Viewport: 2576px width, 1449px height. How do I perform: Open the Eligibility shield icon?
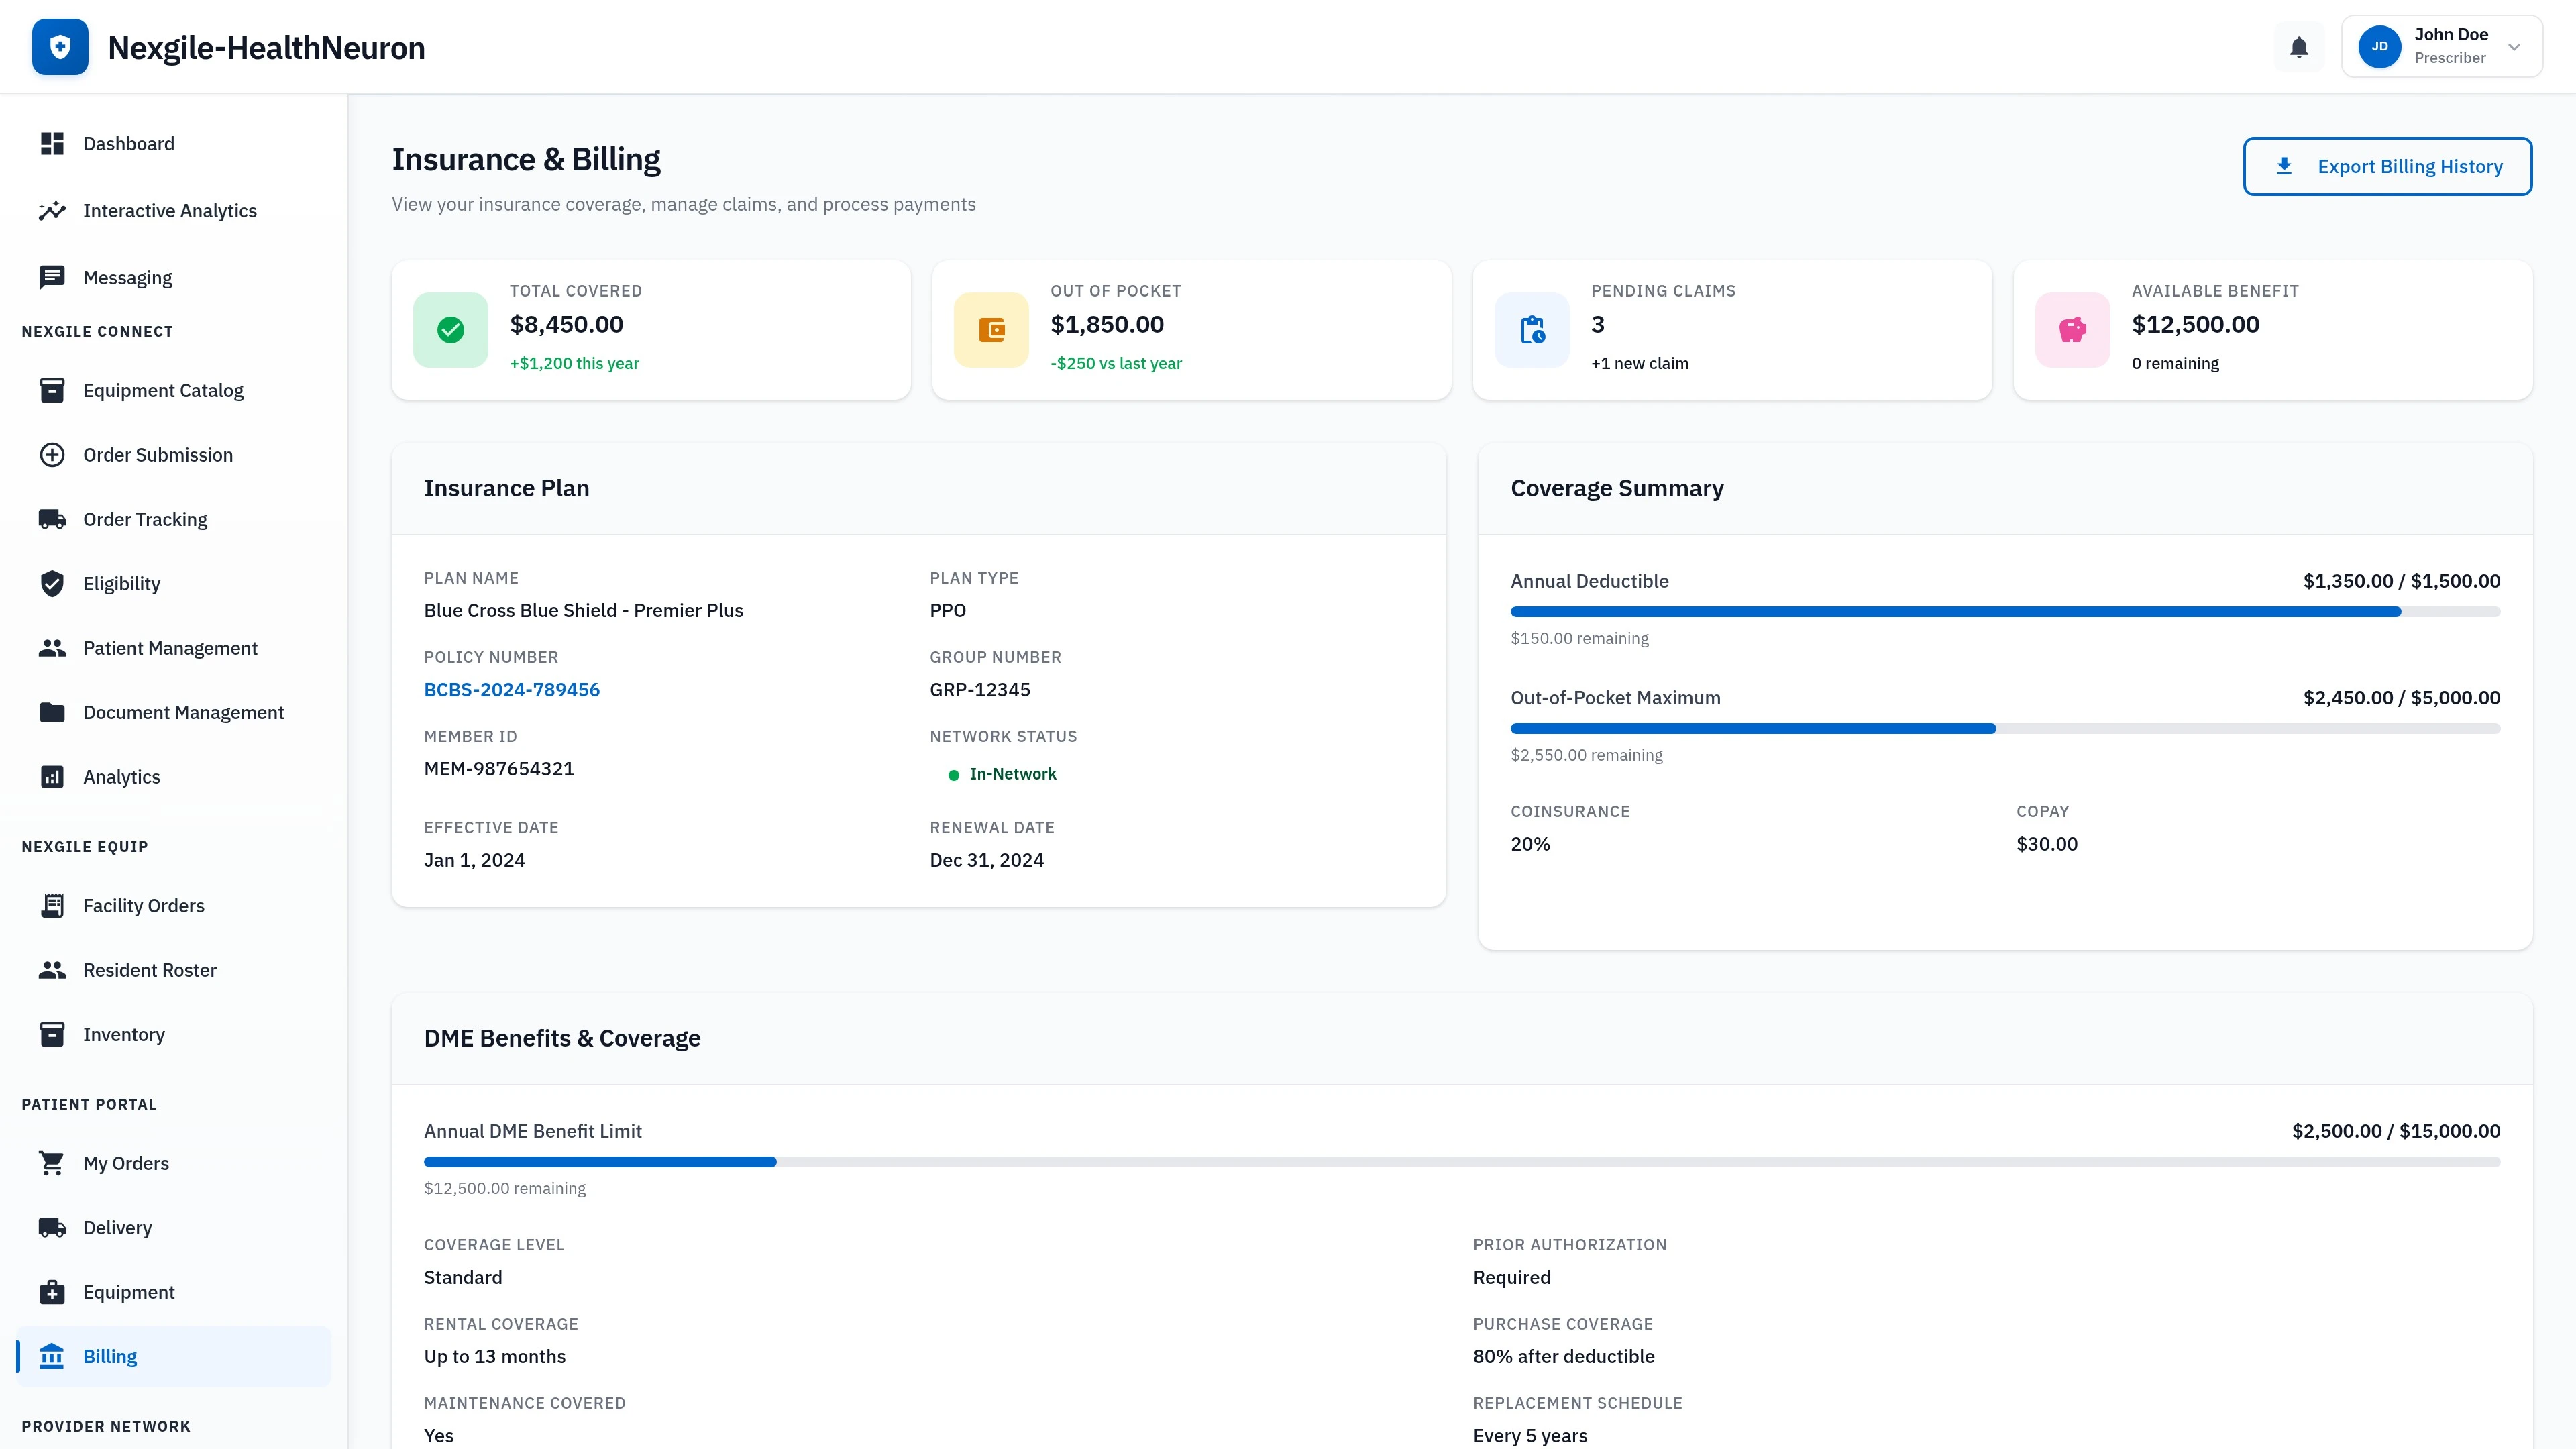click(52, 583)
